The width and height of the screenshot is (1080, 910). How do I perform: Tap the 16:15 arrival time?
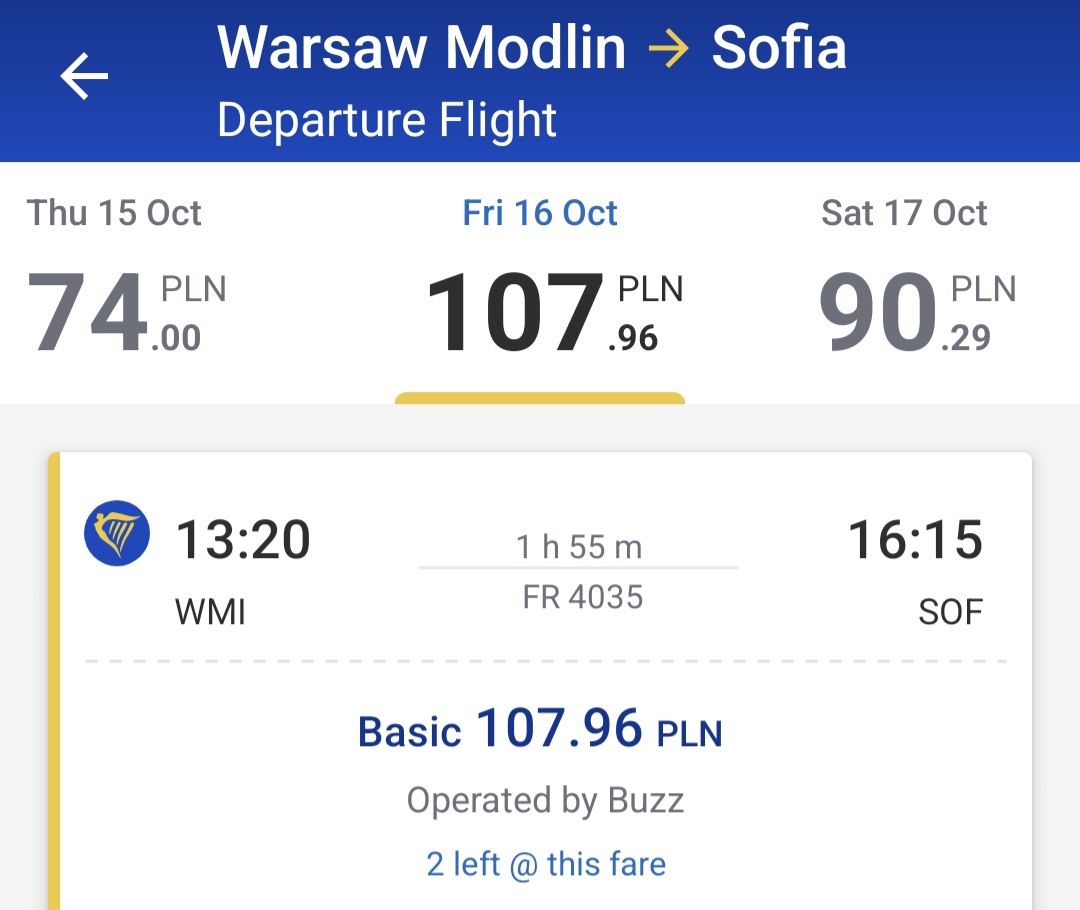[915, 539]
